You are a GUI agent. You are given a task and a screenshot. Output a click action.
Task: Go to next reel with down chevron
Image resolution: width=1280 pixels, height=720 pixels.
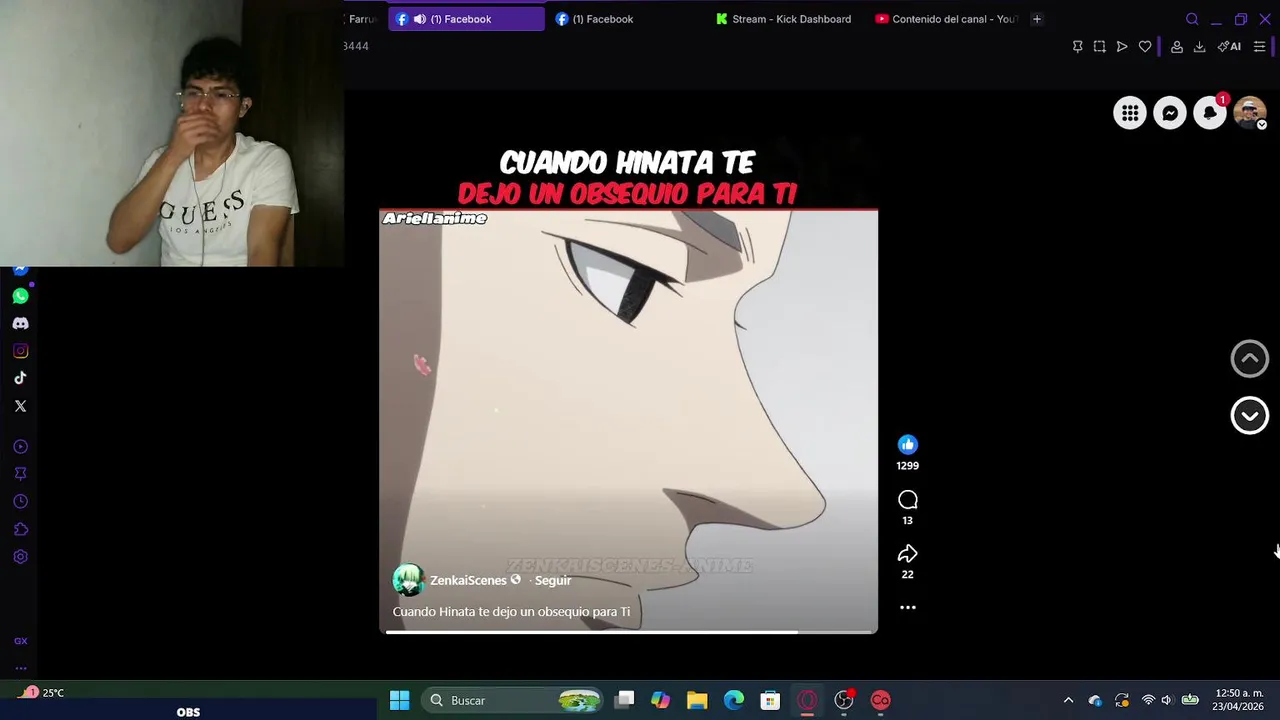pyautogui.click(x=1249, y=416)
